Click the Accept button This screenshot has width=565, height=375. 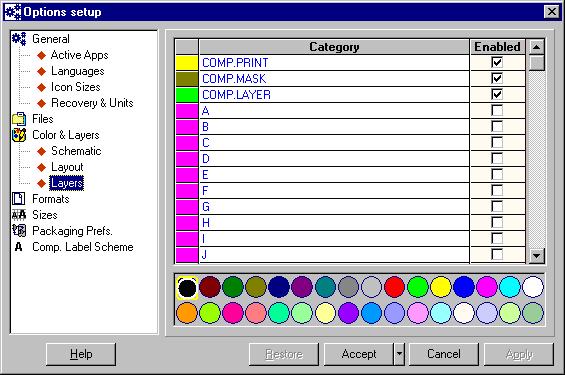[x=359, y=354]
